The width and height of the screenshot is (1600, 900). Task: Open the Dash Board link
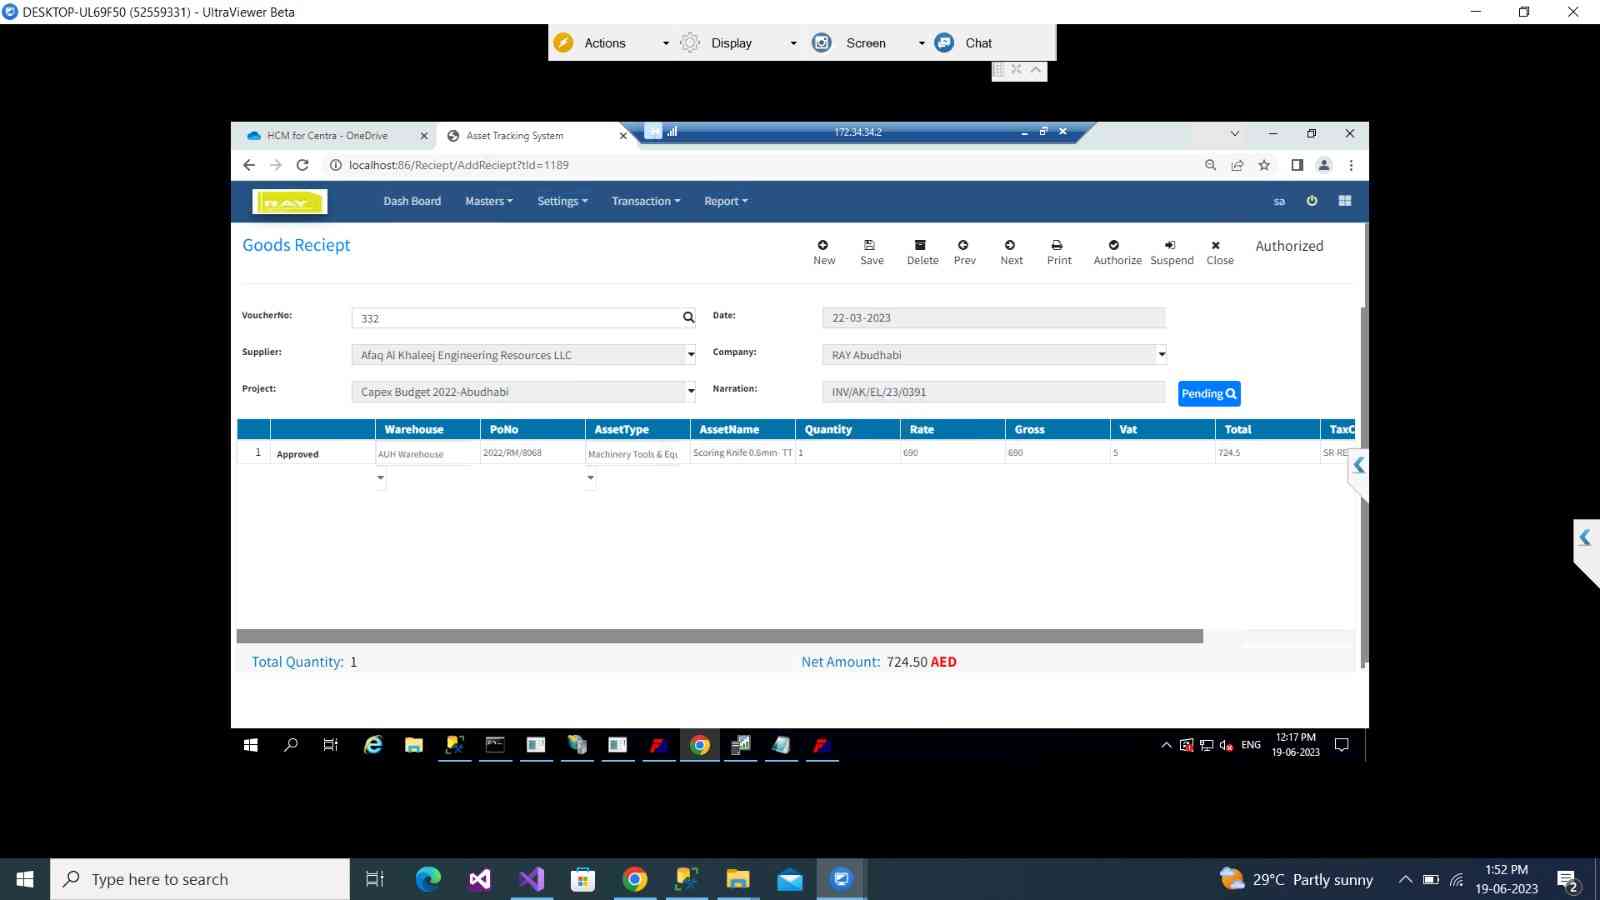(412, 201)
